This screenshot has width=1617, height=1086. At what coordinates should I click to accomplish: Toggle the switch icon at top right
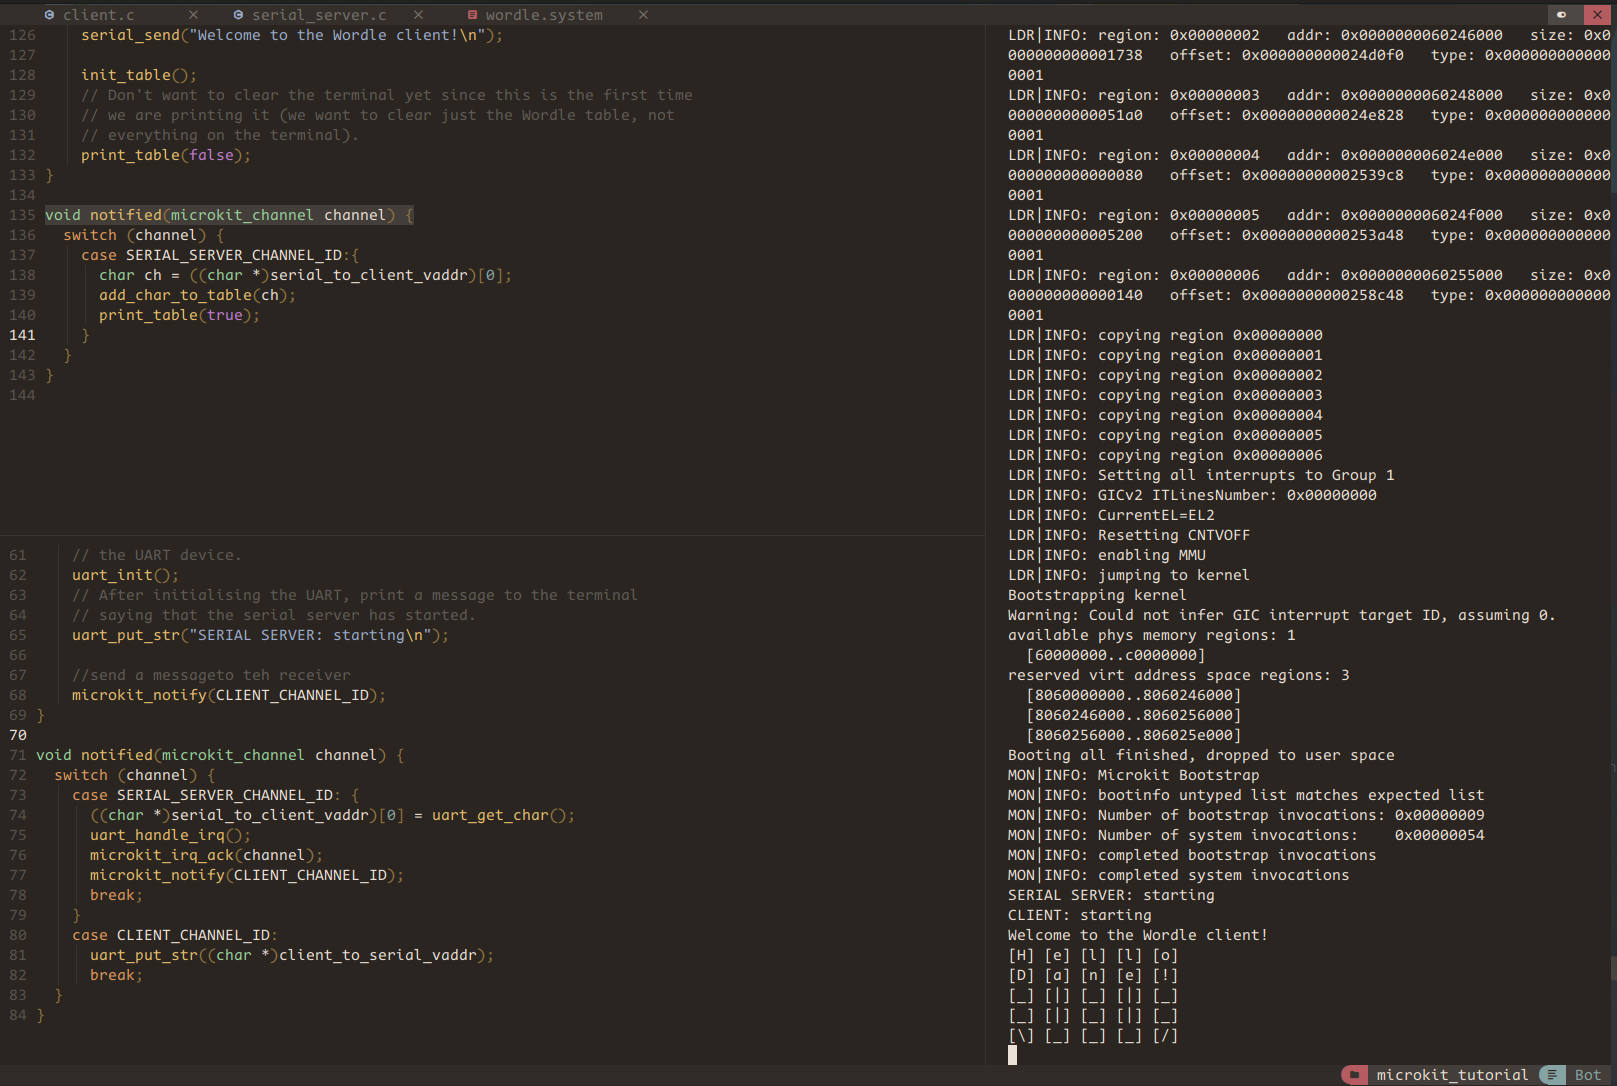[1561, 14]
